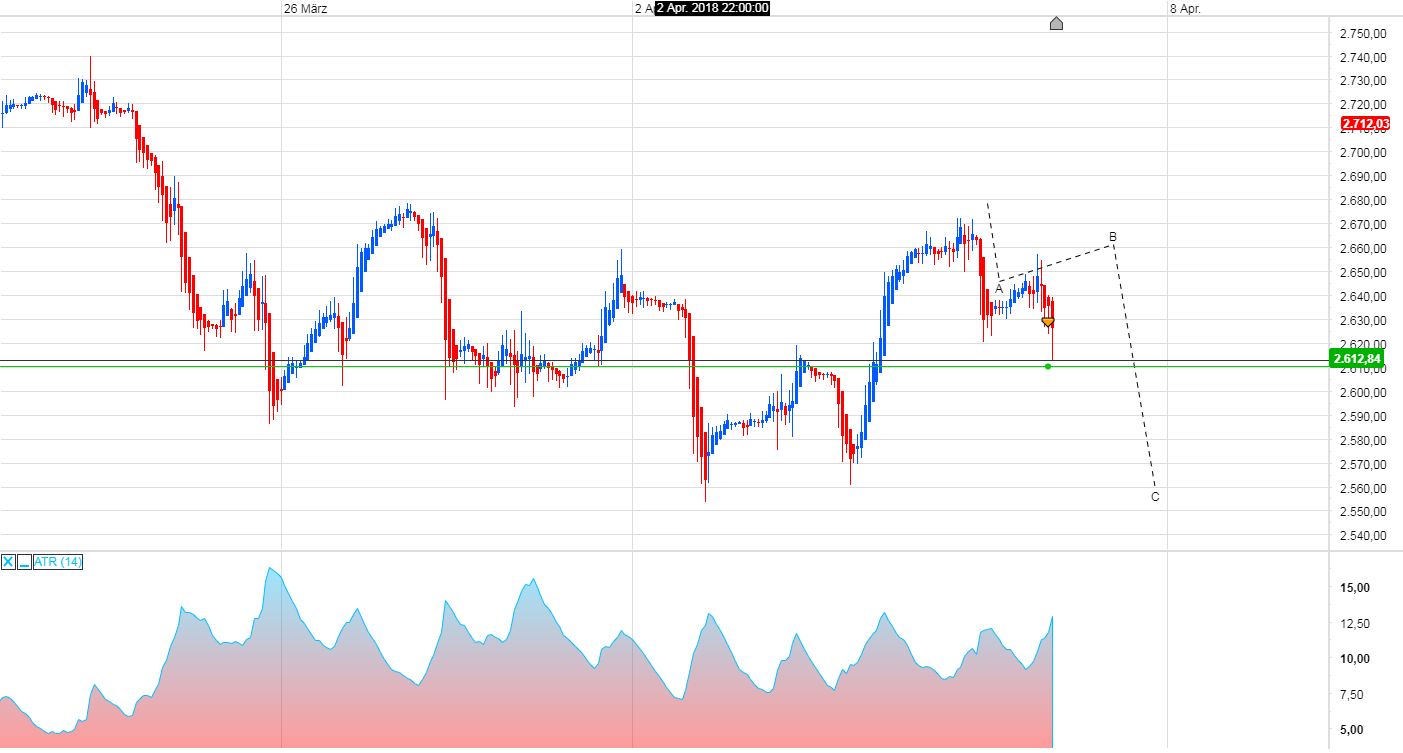Minimize the ATR indicator panel

coord(23,562)
